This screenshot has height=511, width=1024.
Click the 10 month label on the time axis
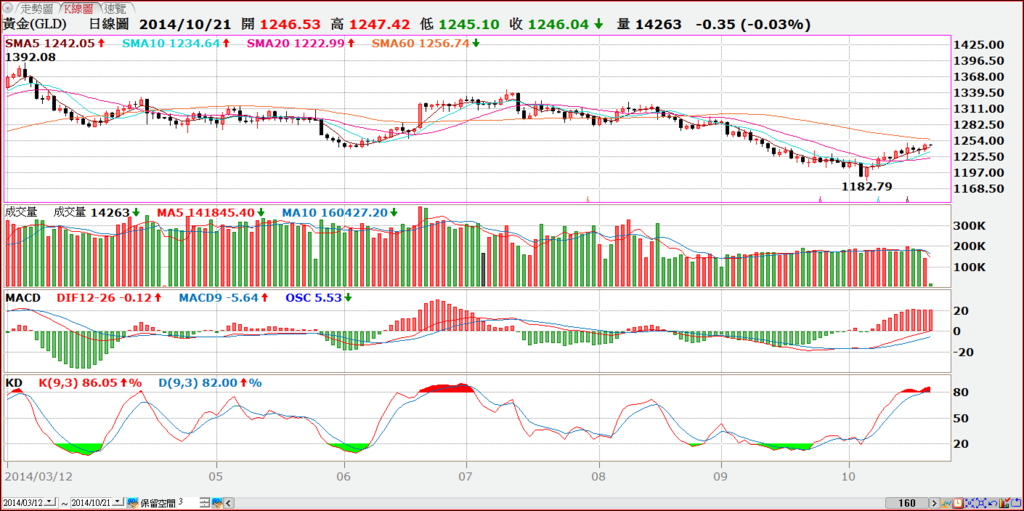pos(850,476)
